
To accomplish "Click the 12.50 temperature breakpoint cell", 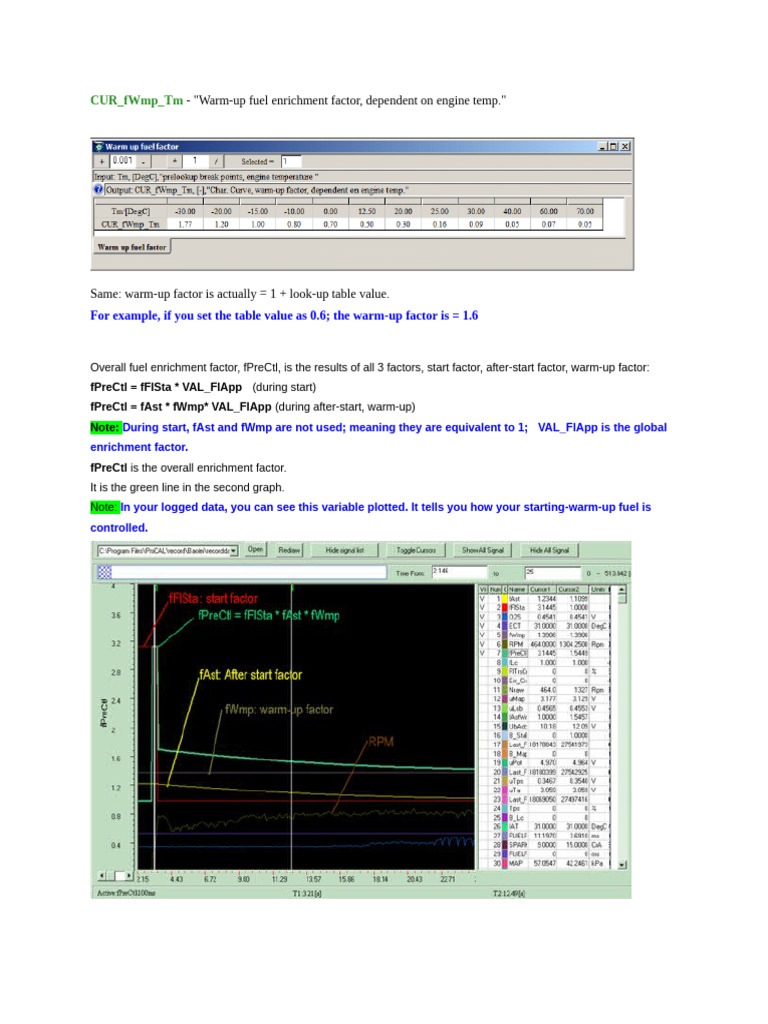I will click(x=366, y=212).
